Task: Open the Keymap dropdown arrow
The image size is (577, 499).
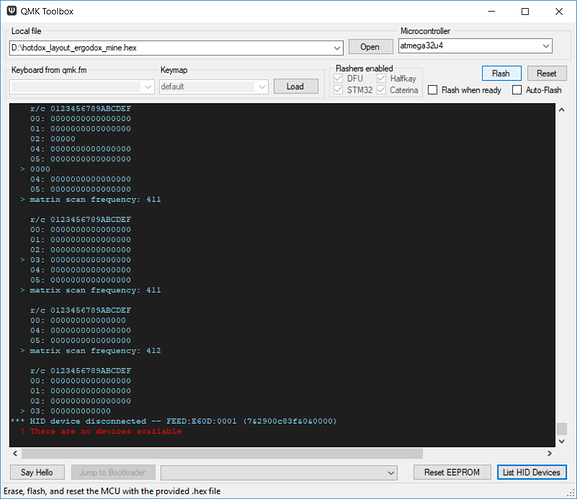Action: click(x=262, y=87)
